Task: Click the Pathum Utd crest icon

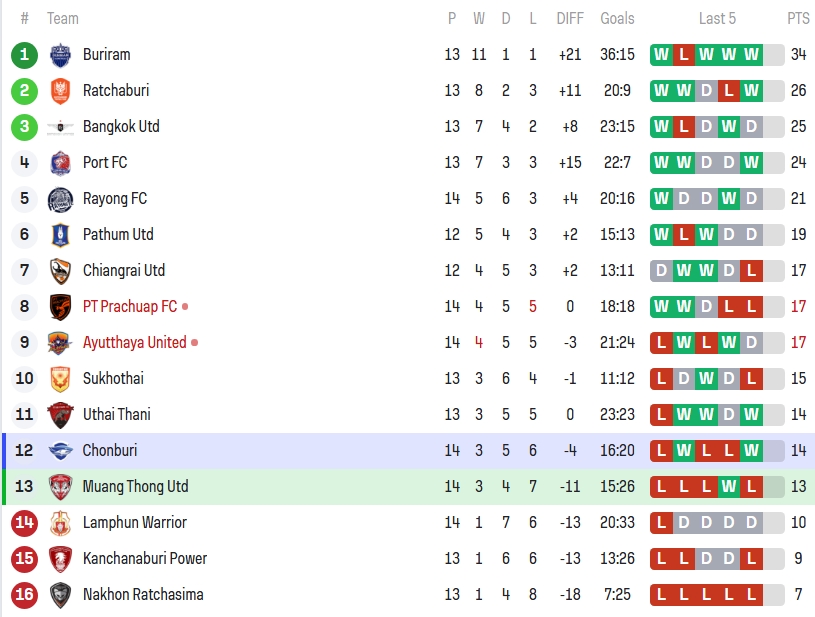Action: (60, 234)
